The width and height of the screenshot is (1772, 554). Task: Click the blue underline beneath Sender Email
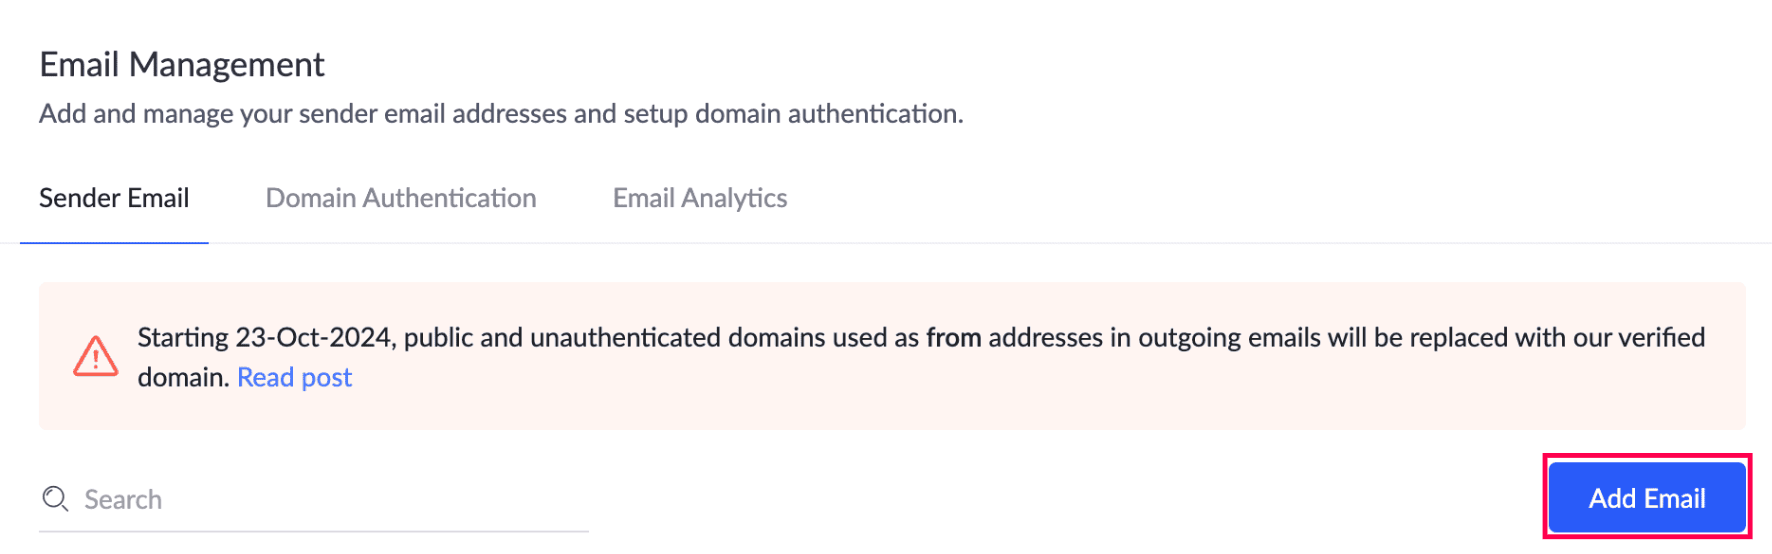(x=114, y=242)
